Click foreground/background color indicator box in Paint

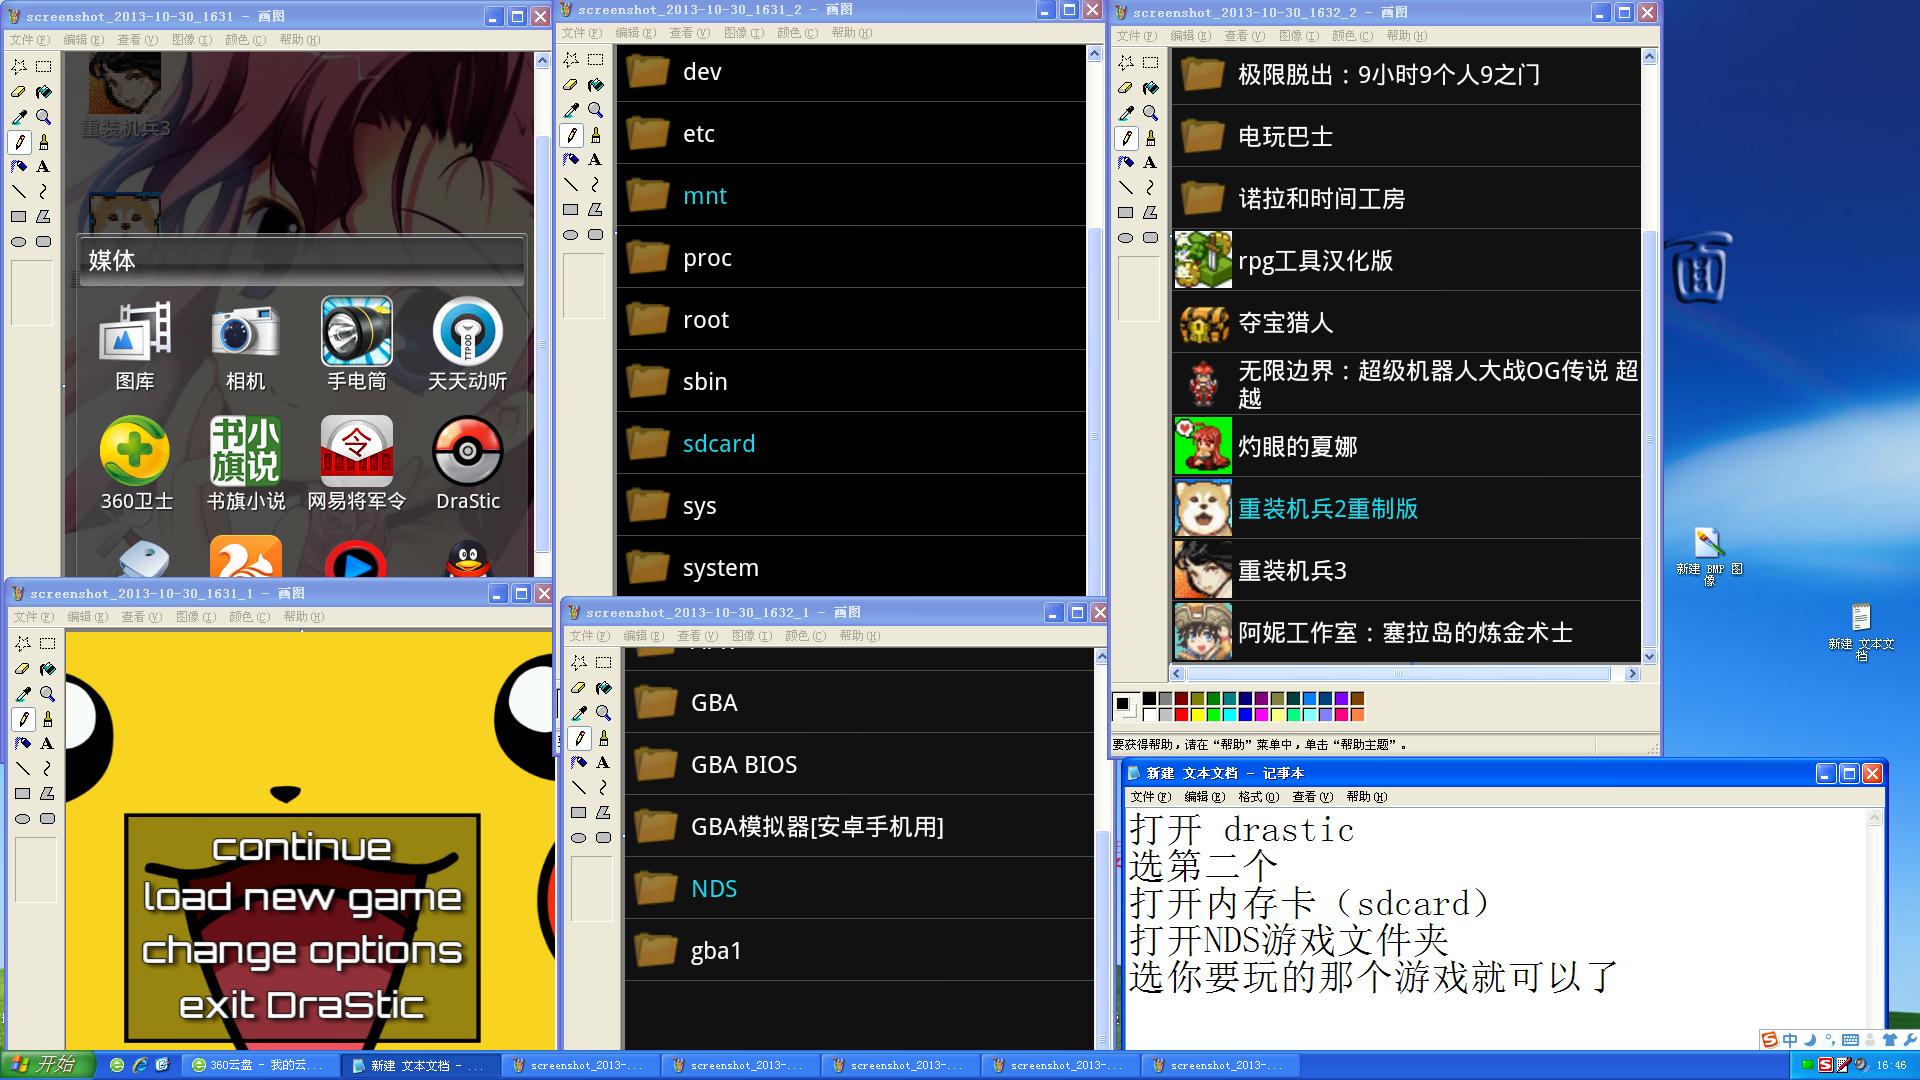point(1126,707)
